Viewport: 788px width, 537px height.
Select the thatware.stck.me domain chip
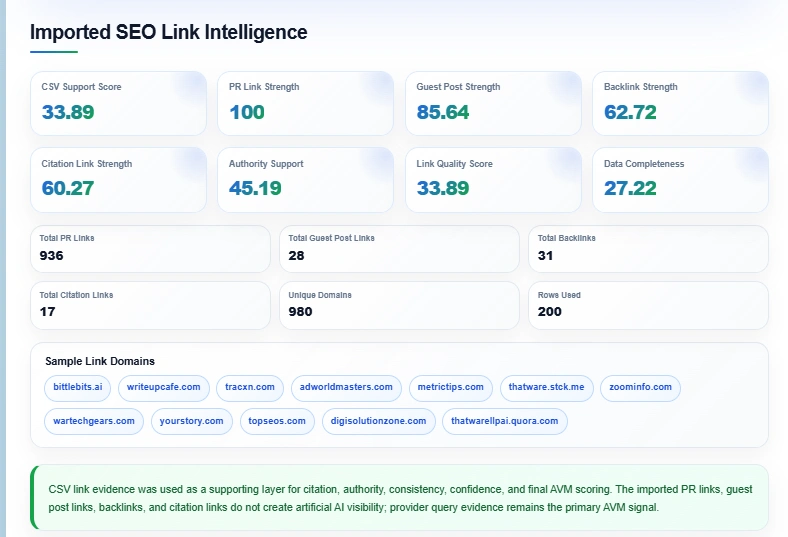[546, 387]
